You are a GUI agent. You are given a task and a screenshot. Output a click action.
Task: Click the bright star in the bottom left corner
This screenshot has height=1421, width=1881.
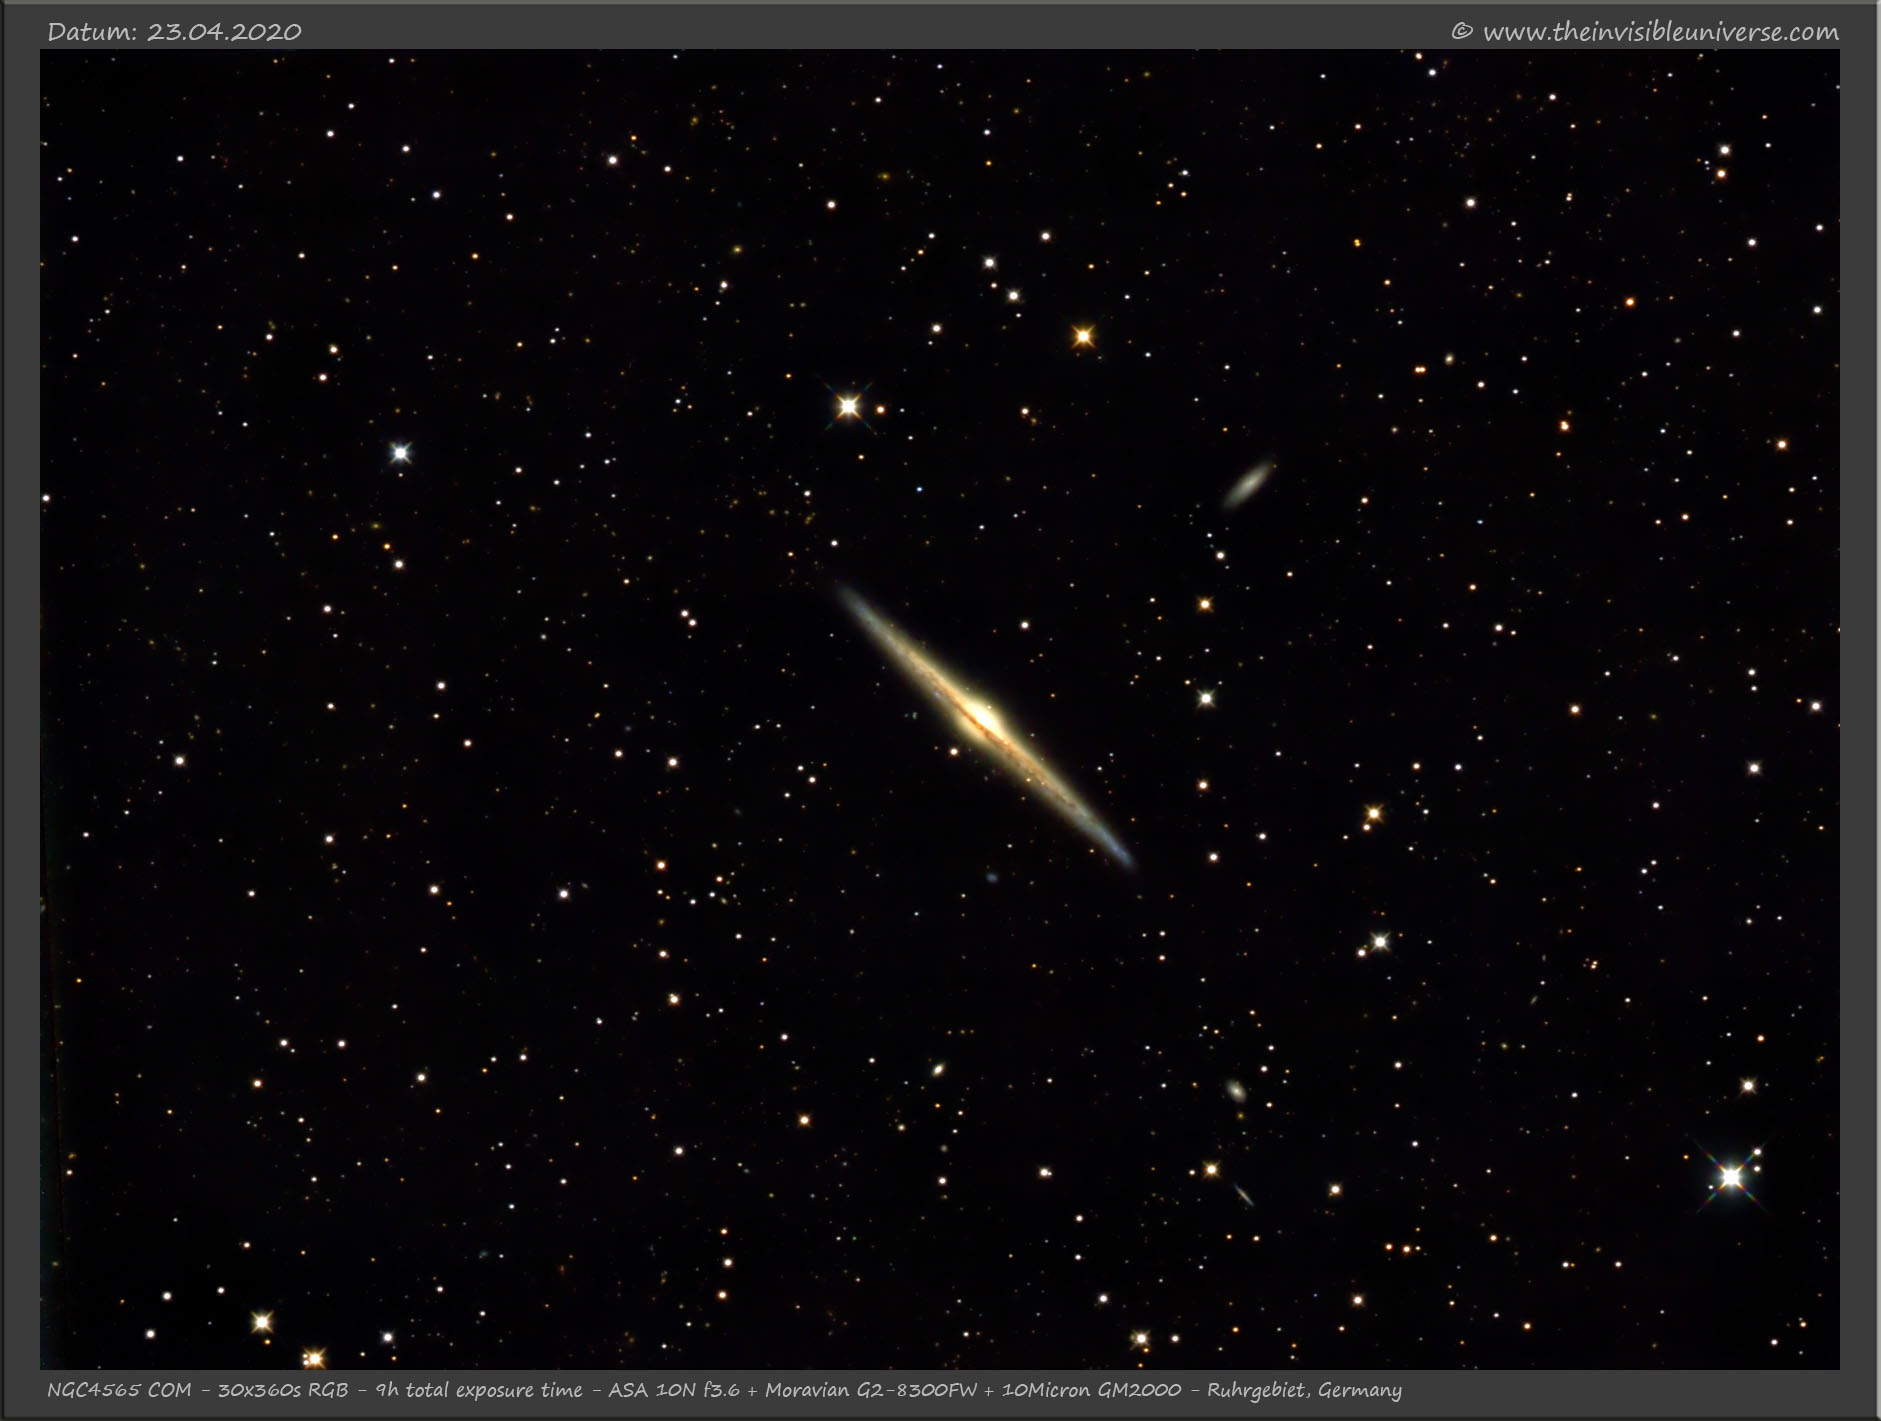point(262,1322)
